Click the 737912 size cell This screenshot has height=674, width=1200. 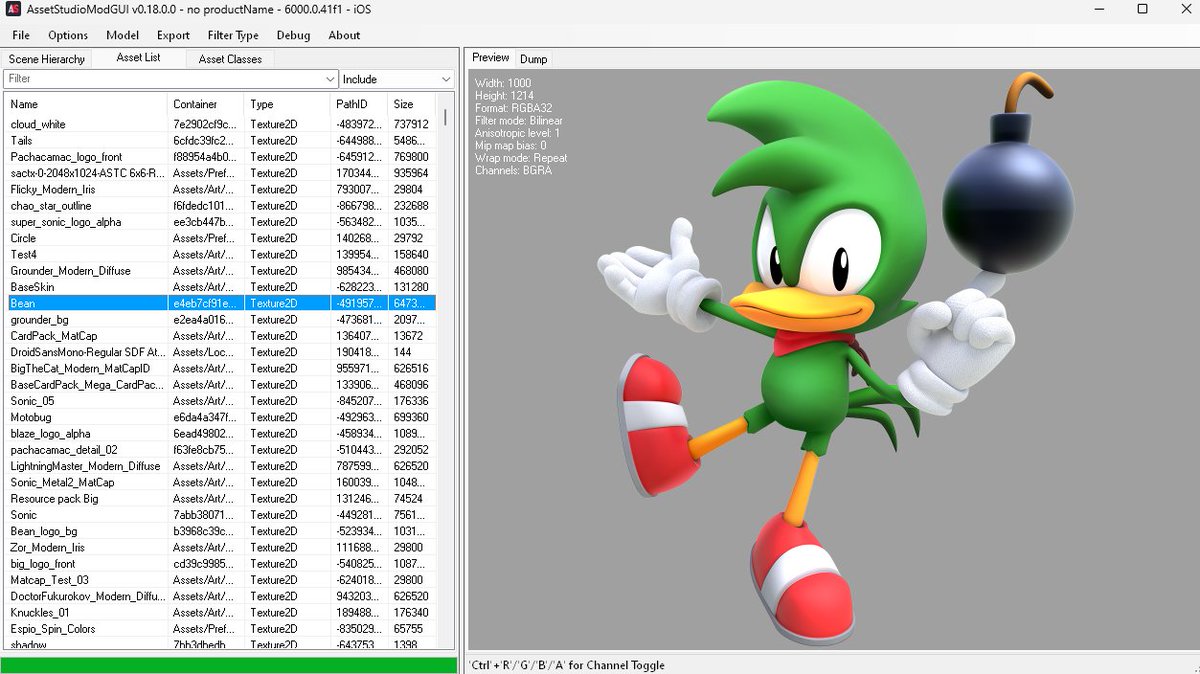[x=411, y=124]
